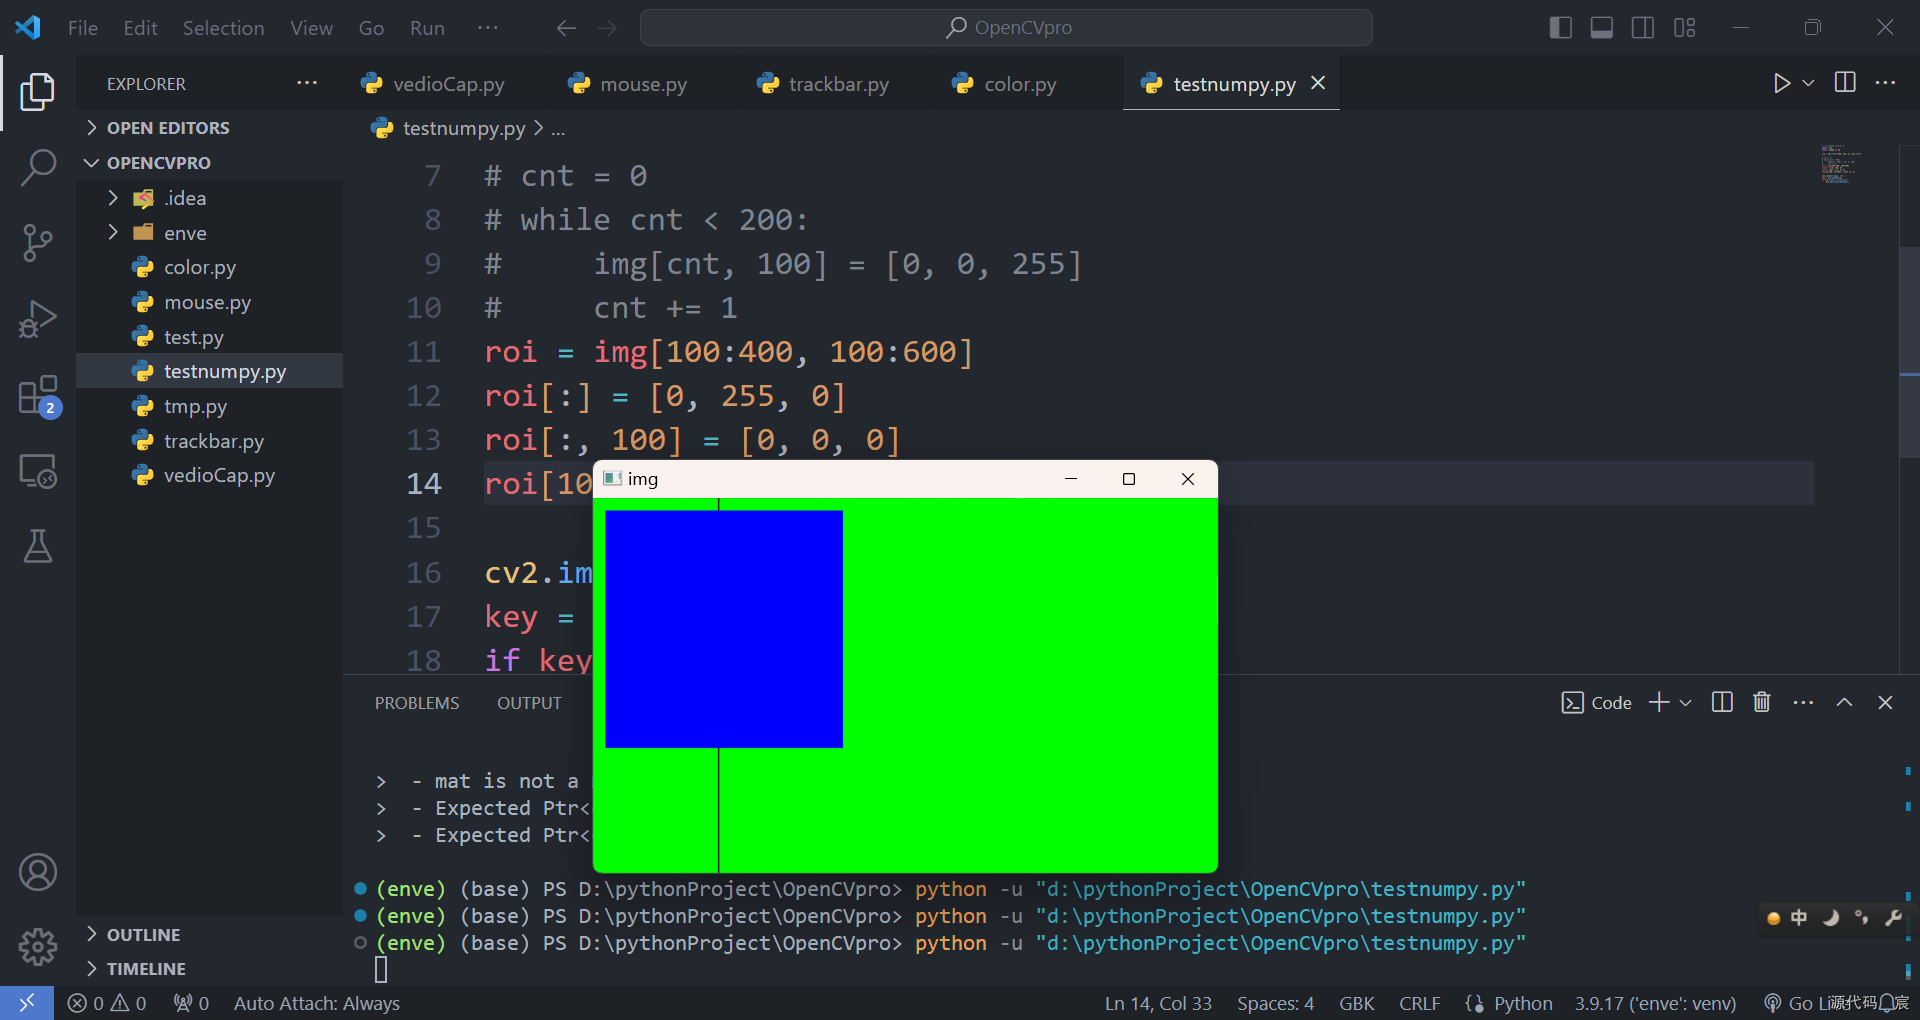Open the File menu
Image resolution: width=1920 pixels, height=1020 pixels.
(x=83, y=28)
